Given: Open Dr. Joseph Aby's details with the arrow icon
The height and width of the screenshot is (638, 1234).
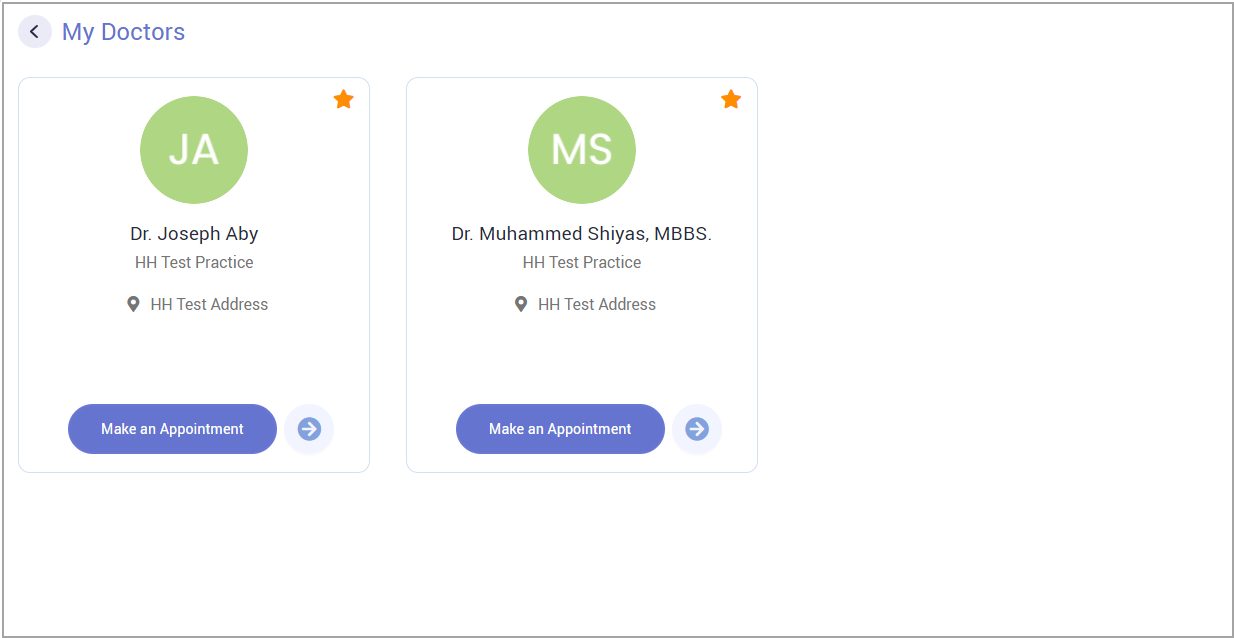Looking at the screenshot, I should [x=309, y=429].
